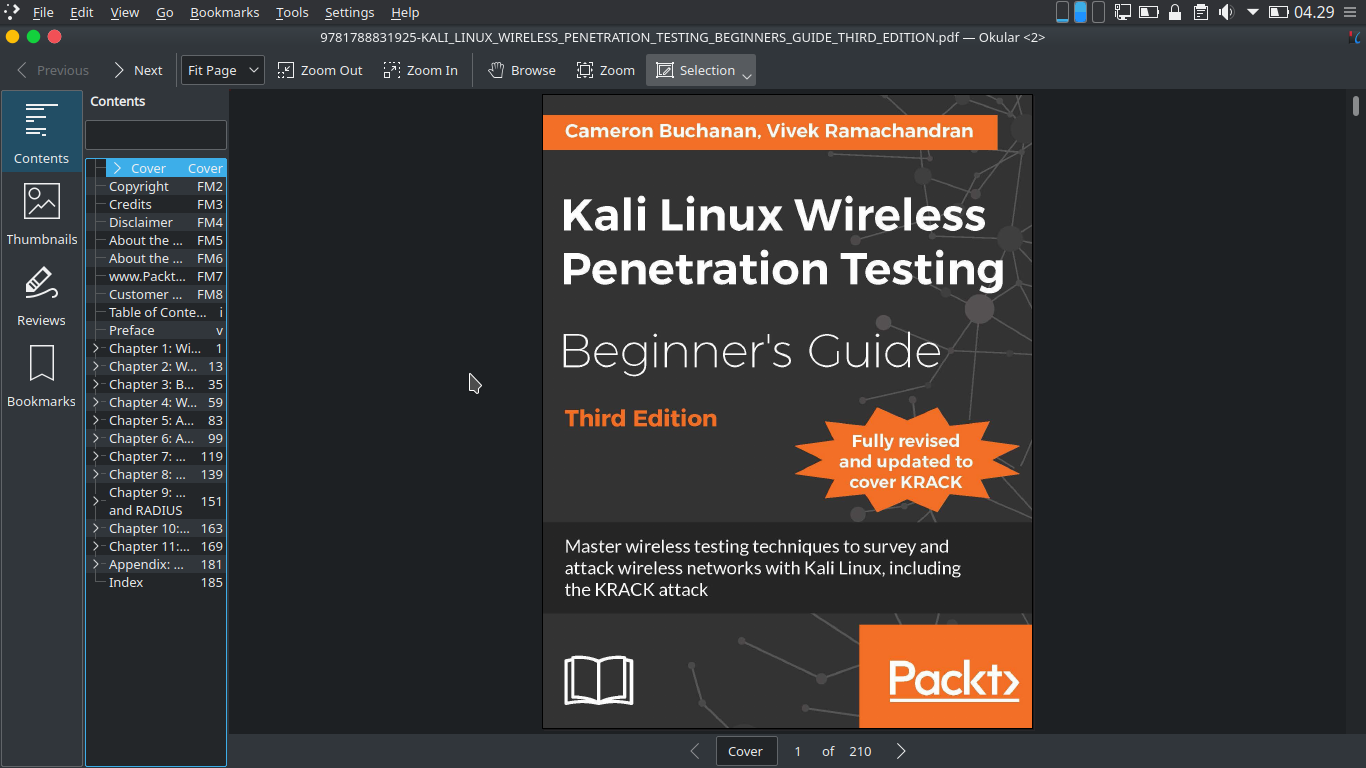Expand the Cover tree entry
Viewport: 1366px width, 768px height.
[117, 168]
